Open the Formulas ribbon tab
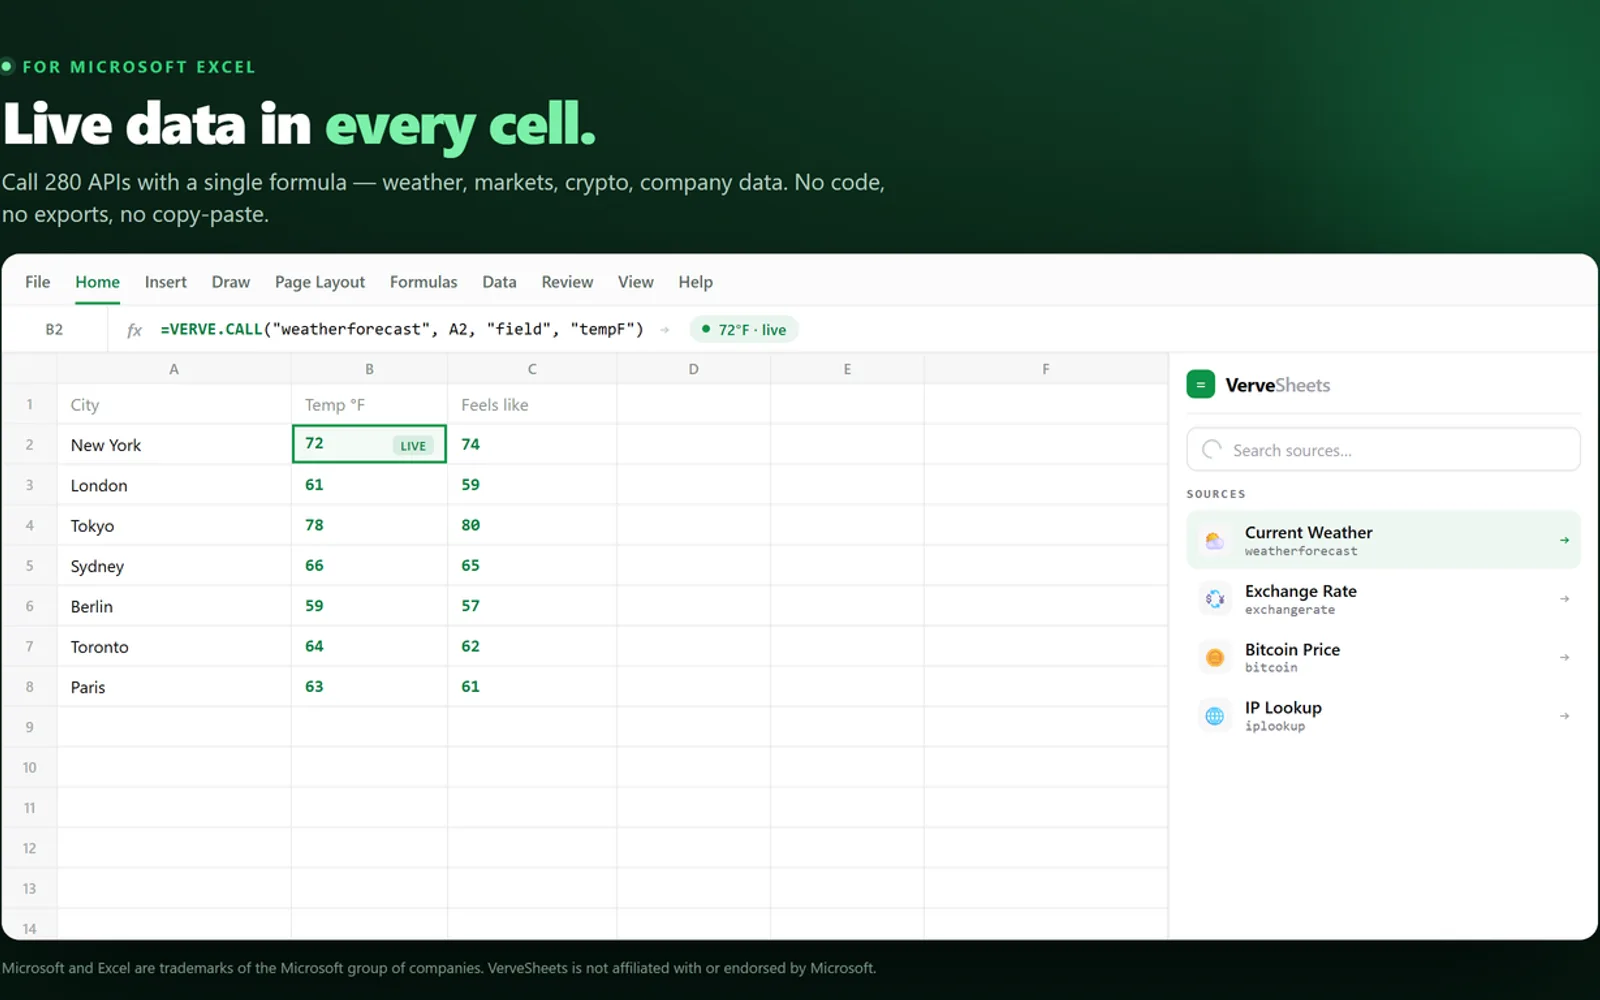1600x1000 pixels. (423, 282)
